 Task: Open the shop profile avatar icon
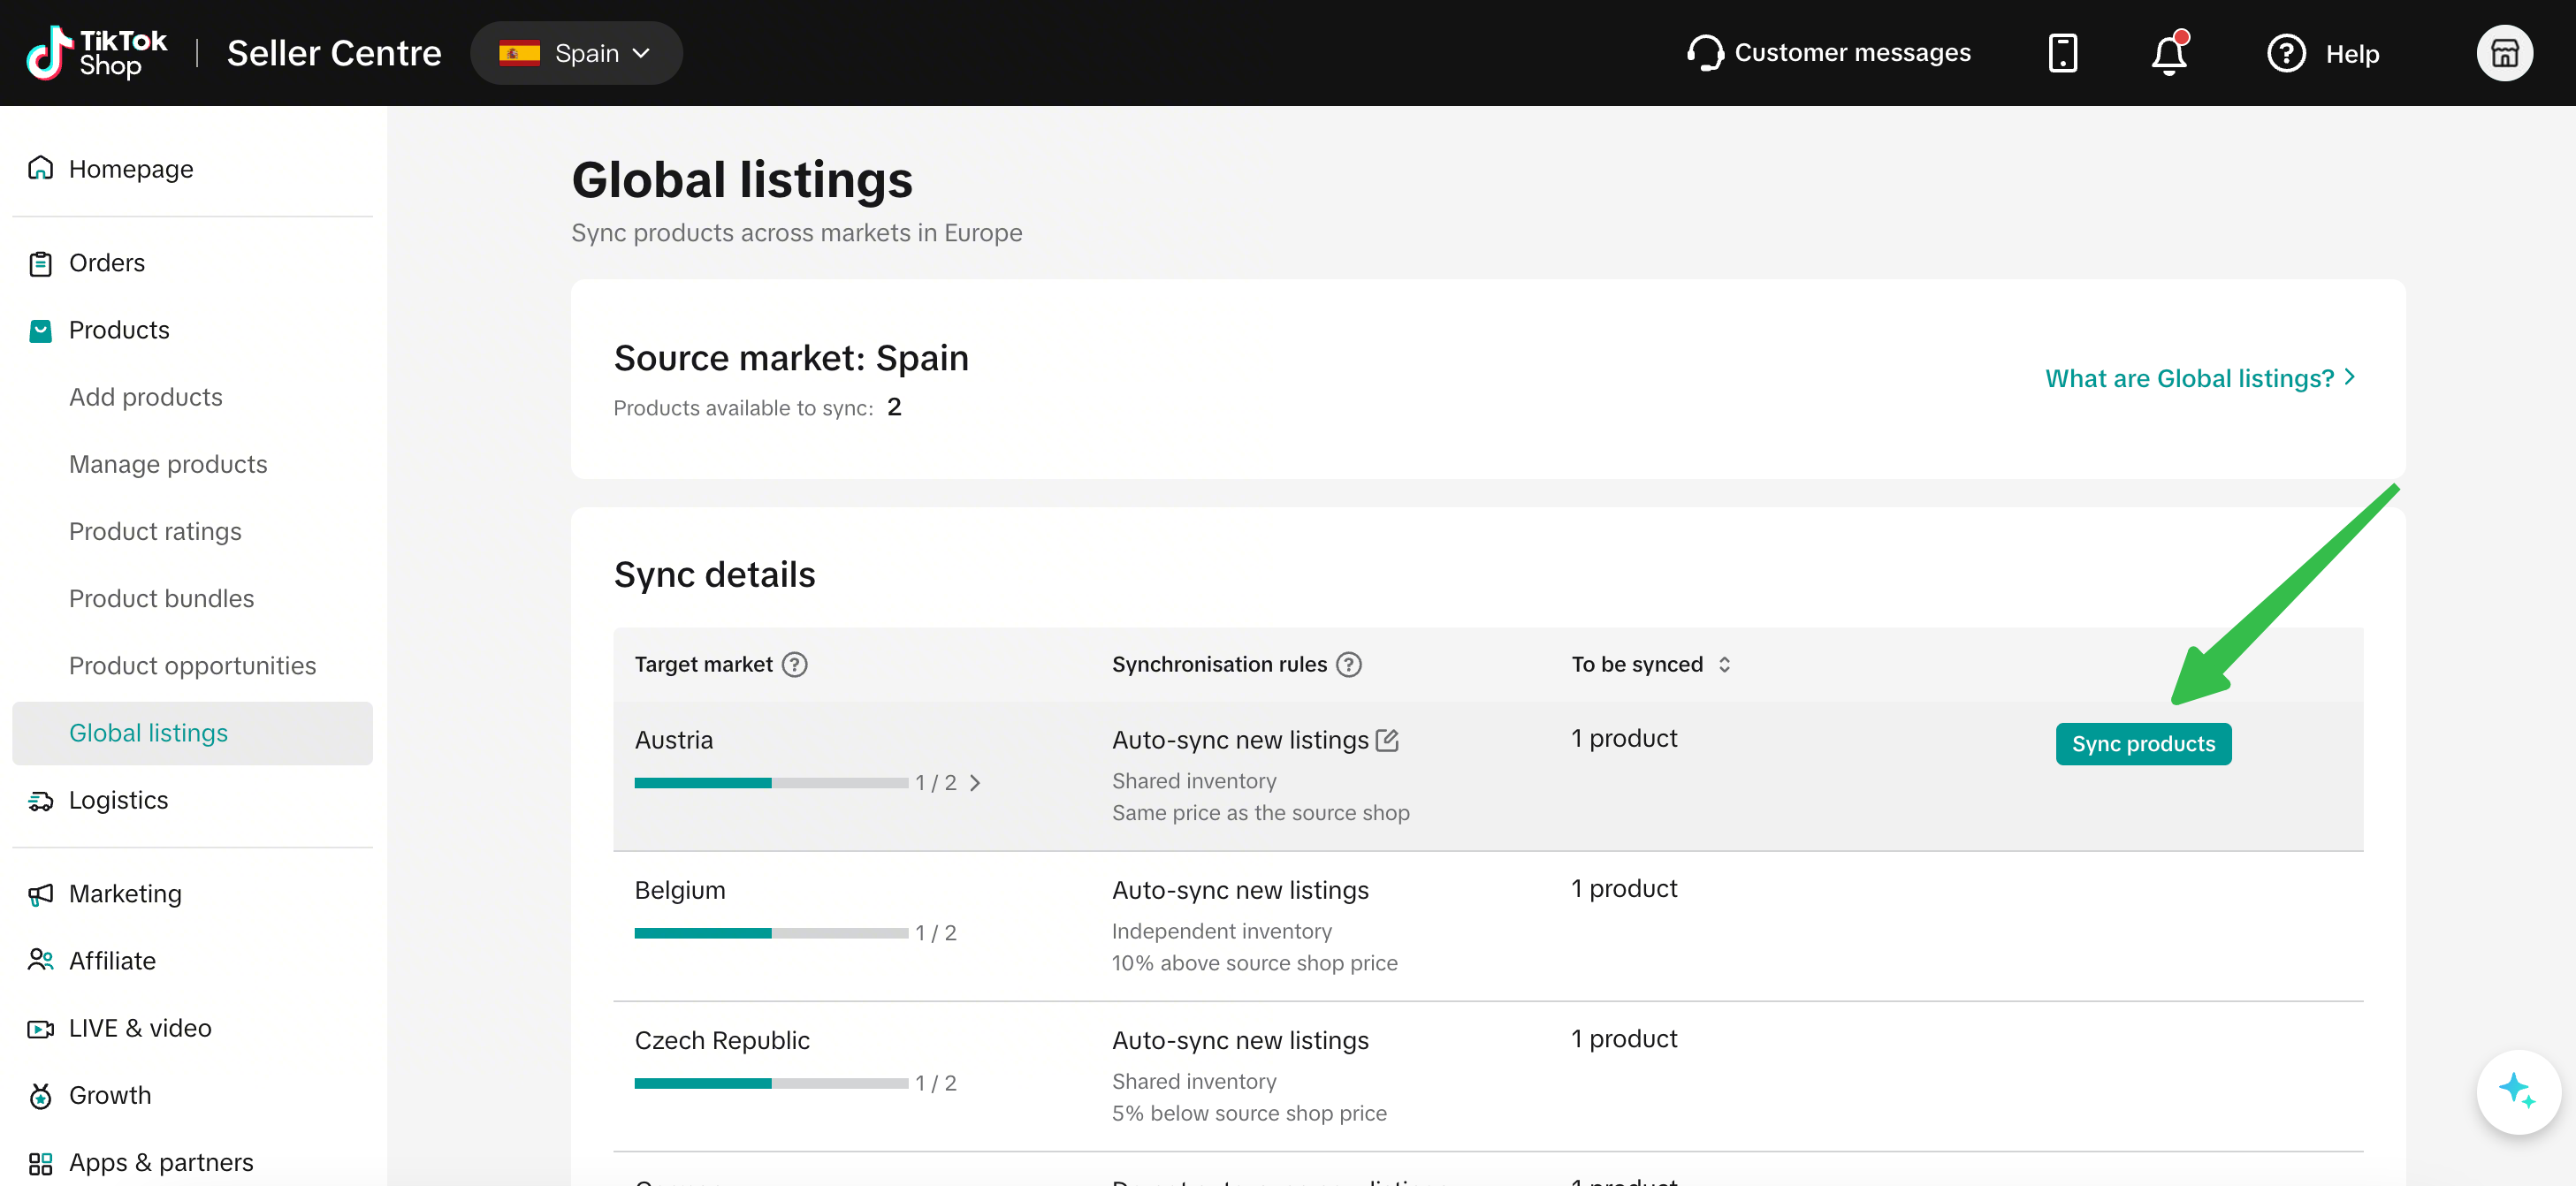[2504, 53]
